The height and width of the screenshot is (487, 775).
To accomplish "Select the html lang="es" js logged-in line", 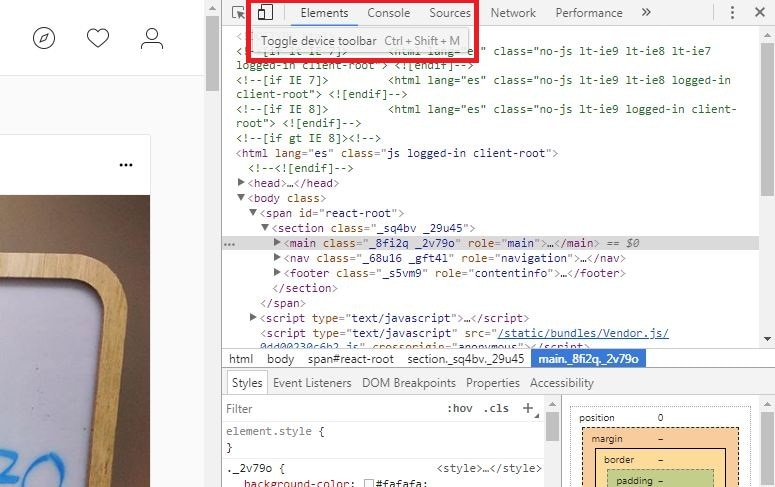I will coord(397,153).
